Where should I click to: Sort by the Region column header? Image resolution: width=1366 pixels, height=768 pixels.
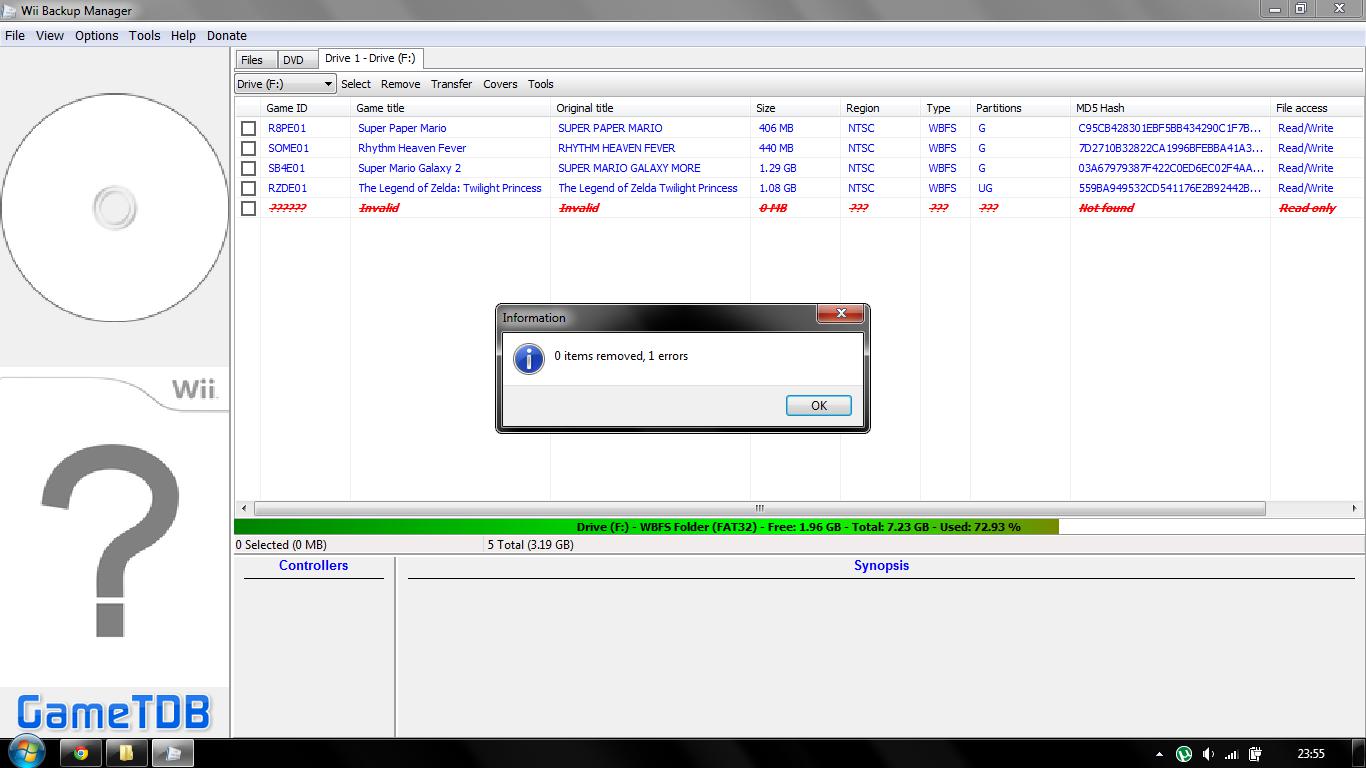pyautogui.click(x=880, y=108)
